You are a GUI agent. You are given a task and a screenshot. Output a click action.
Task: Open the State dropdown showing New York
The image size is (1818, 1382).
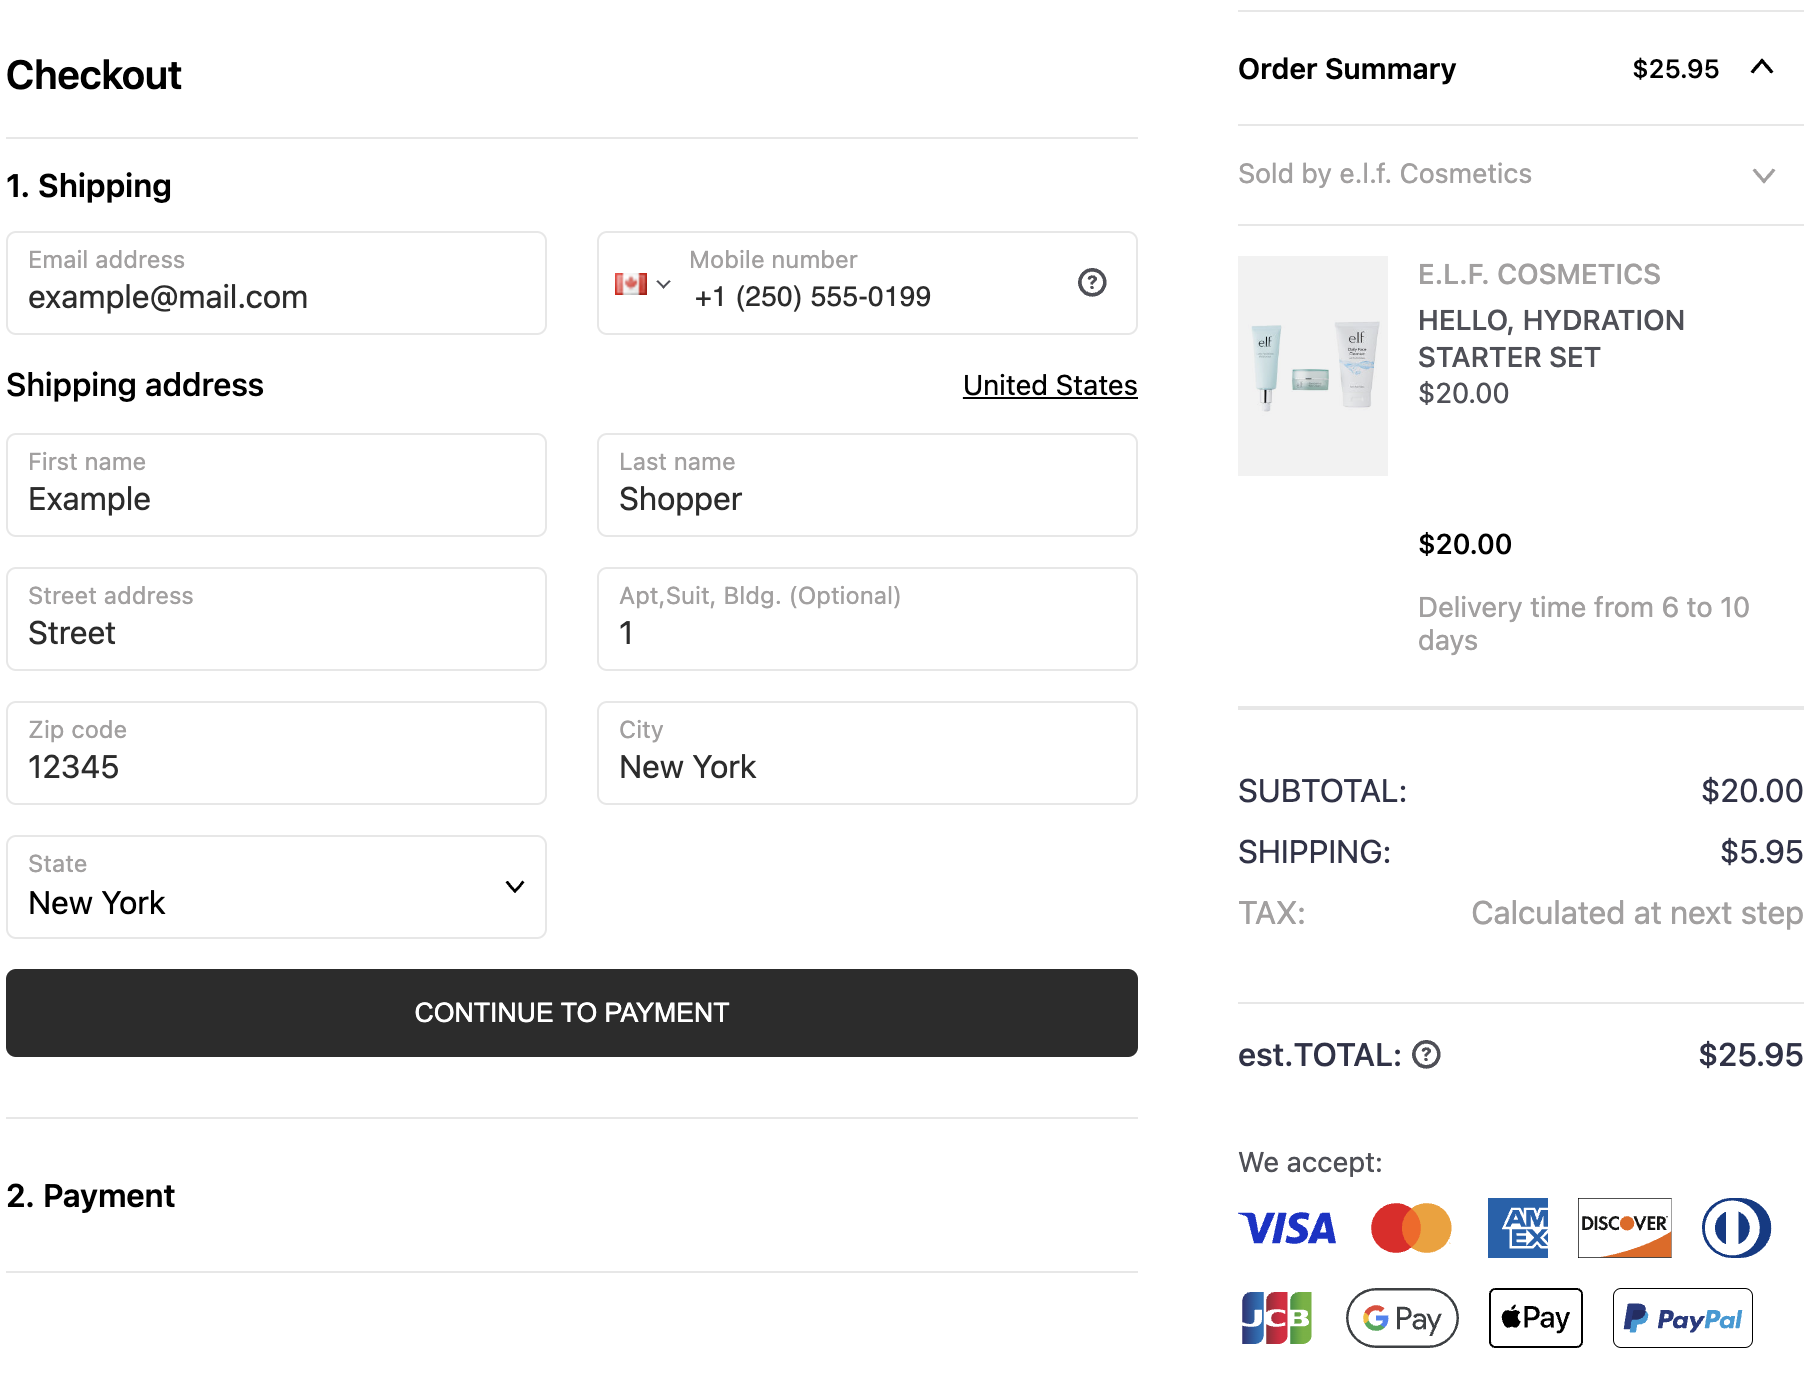pyautogui.click(x=276, y=887)
